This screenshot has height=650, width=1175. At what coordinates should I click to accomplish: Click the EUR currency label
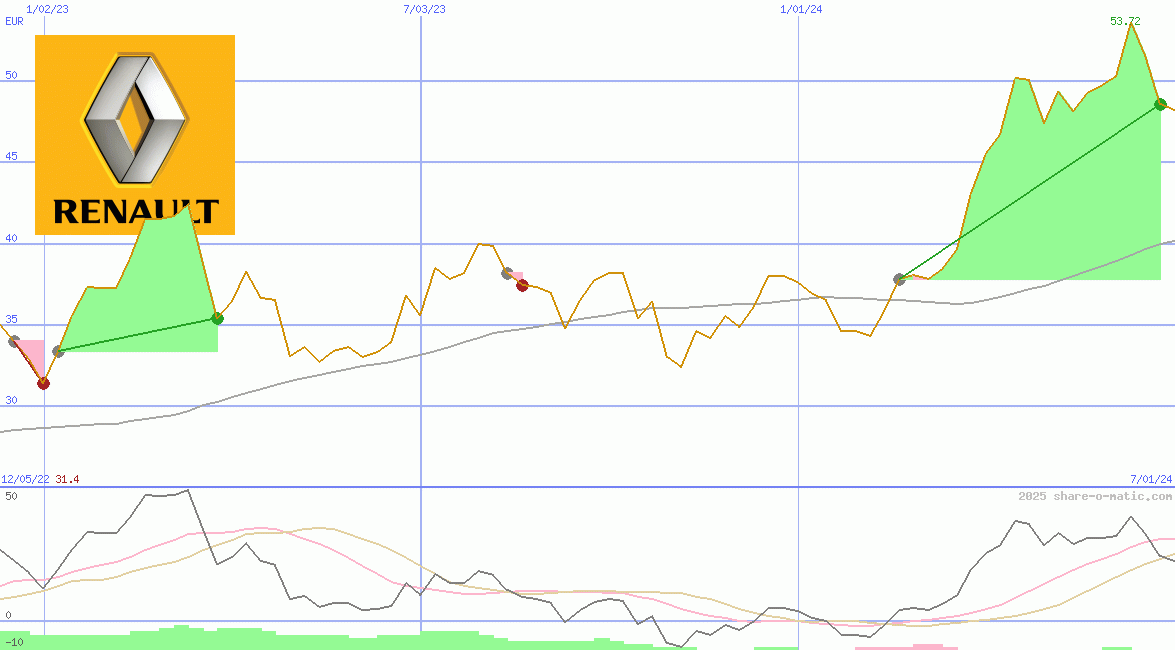coord(14,21)
